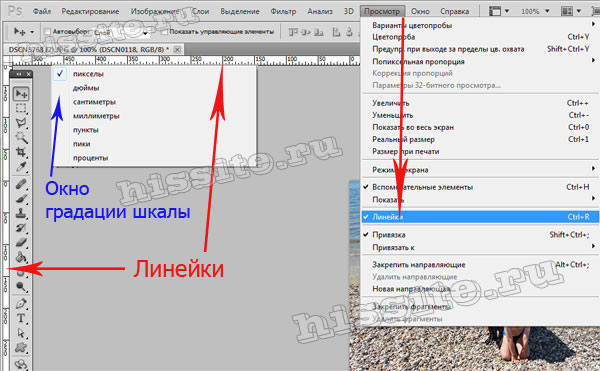Enable Показать управляющие элементы checkbox
This screenshot has width=600, height=371.
tap(164, 32)
